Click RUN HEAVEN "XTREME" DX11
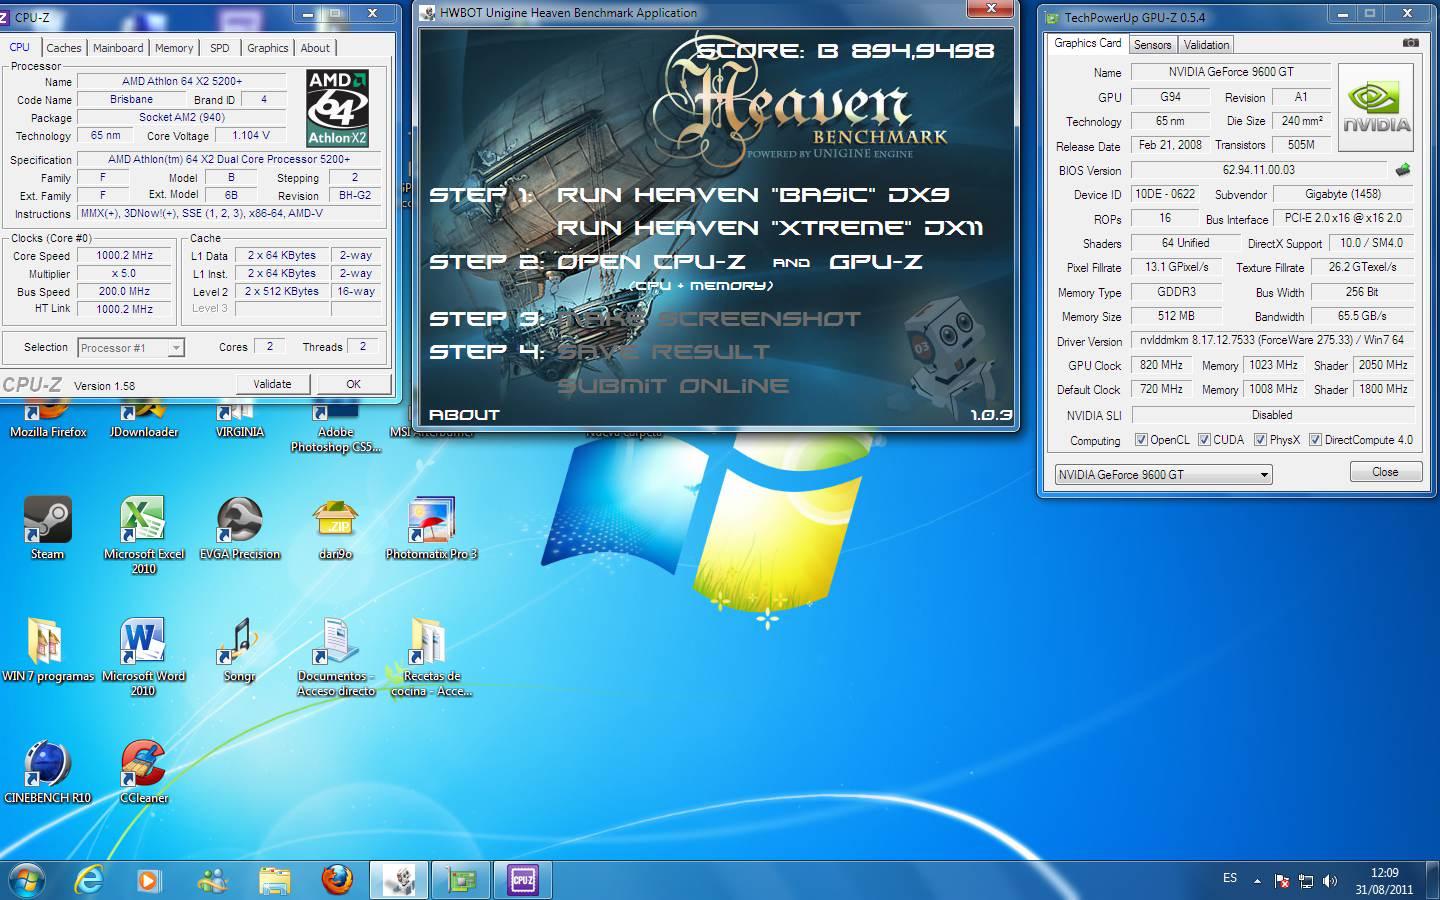Screen dimensions: 1440x900 pyautogui.click(x=770, y=228)
